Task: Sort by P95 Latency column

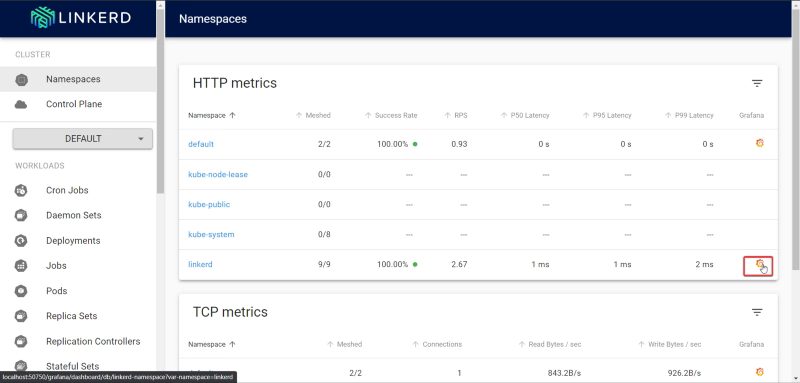Action: [x=607, y=115]
